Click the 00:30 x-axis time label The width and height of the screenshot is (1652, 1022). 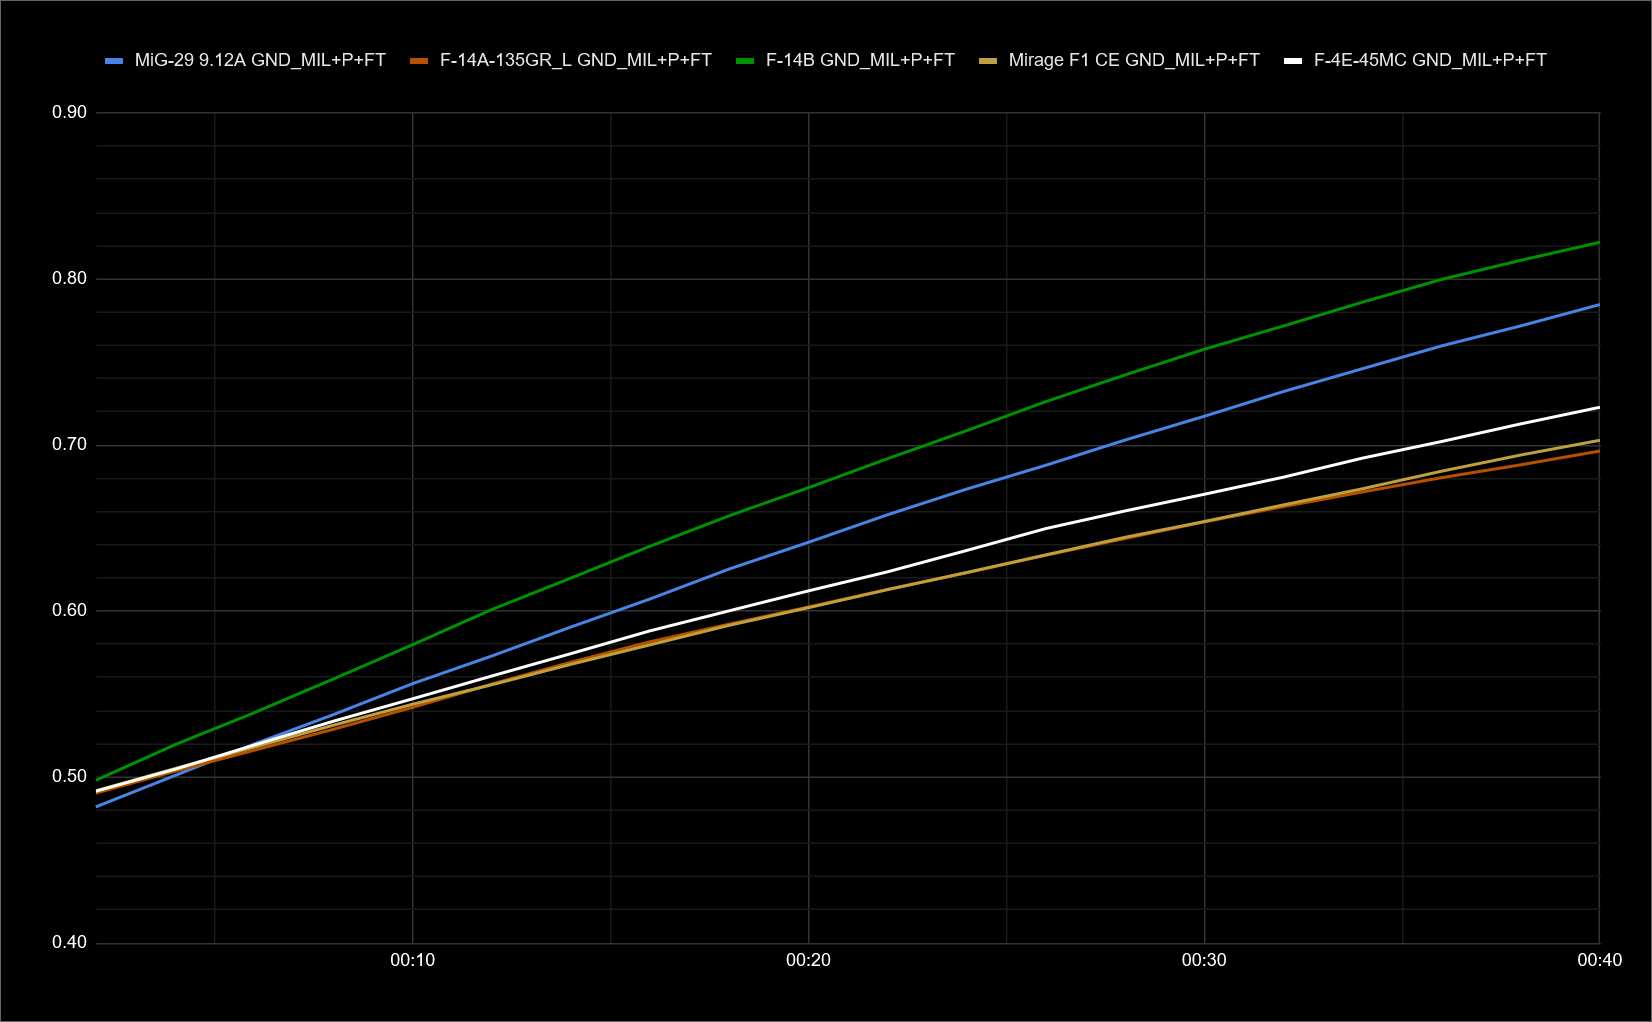pyautogui.click(x=1204, y=960)
